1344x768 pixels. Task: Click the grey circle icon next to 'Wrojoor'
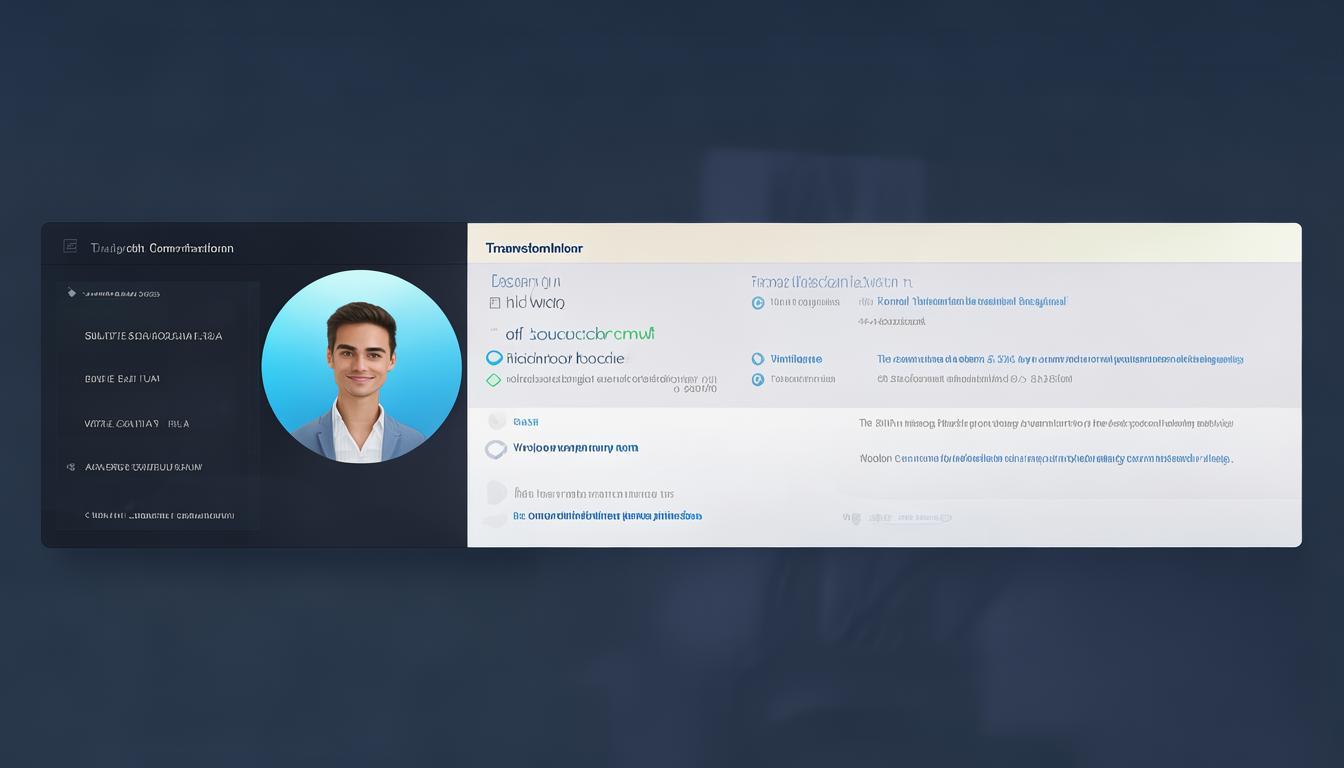click(495, 449)
